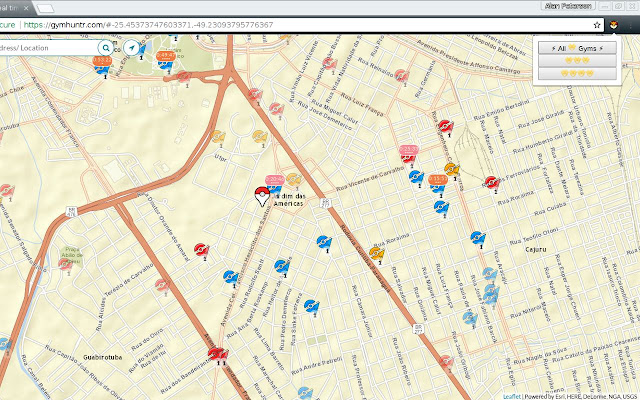Open the Leaflet attribution link

511,396
